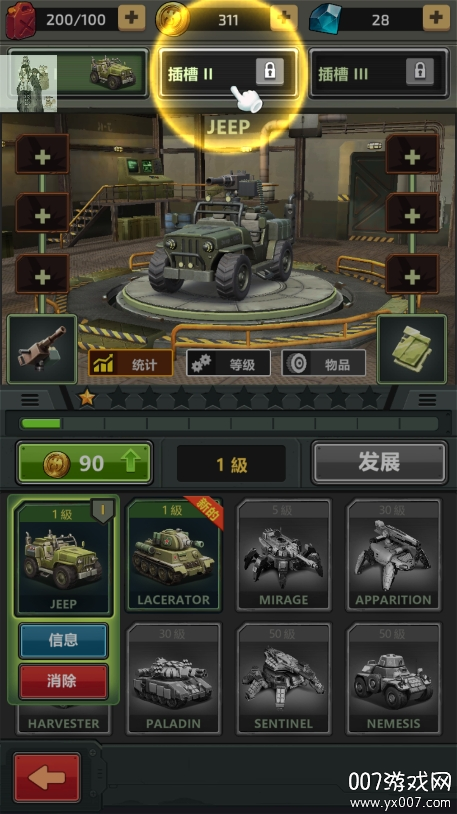
Task: Click the red back arrow button
Action: pyautogui.click(x=47, y=777)
